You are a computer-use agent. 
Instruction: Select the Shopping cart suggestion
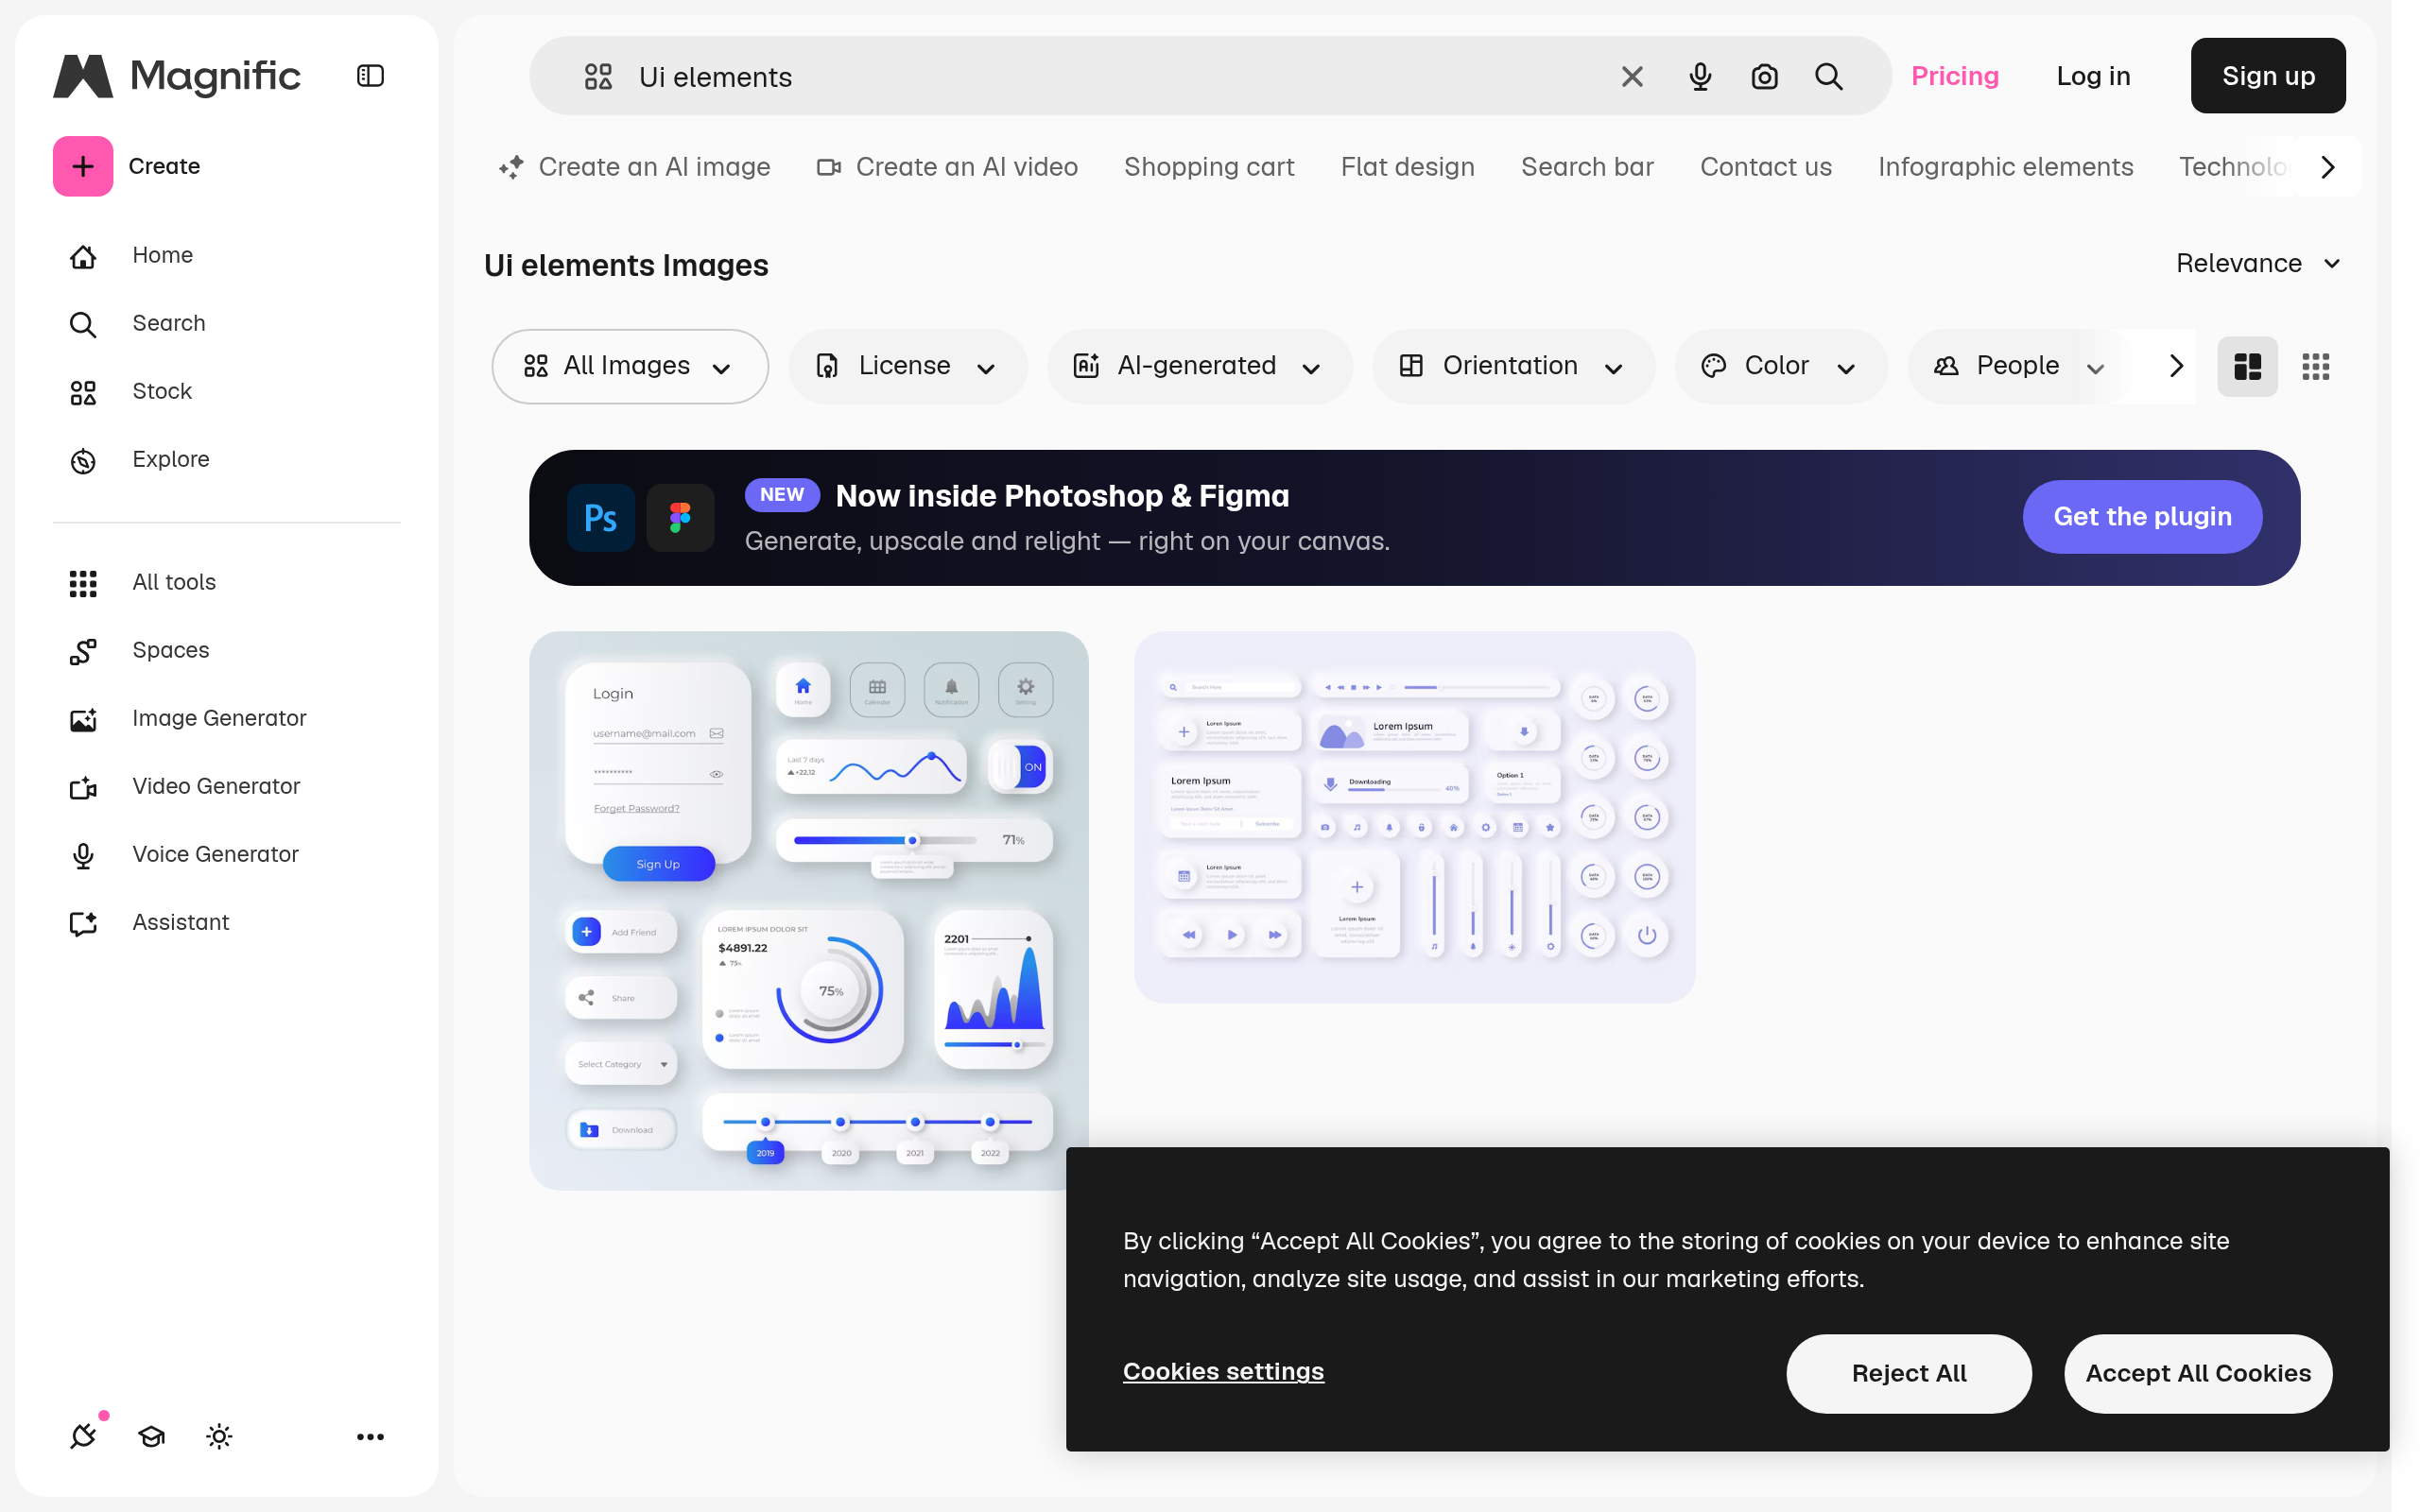click(x=1208, y=167)
